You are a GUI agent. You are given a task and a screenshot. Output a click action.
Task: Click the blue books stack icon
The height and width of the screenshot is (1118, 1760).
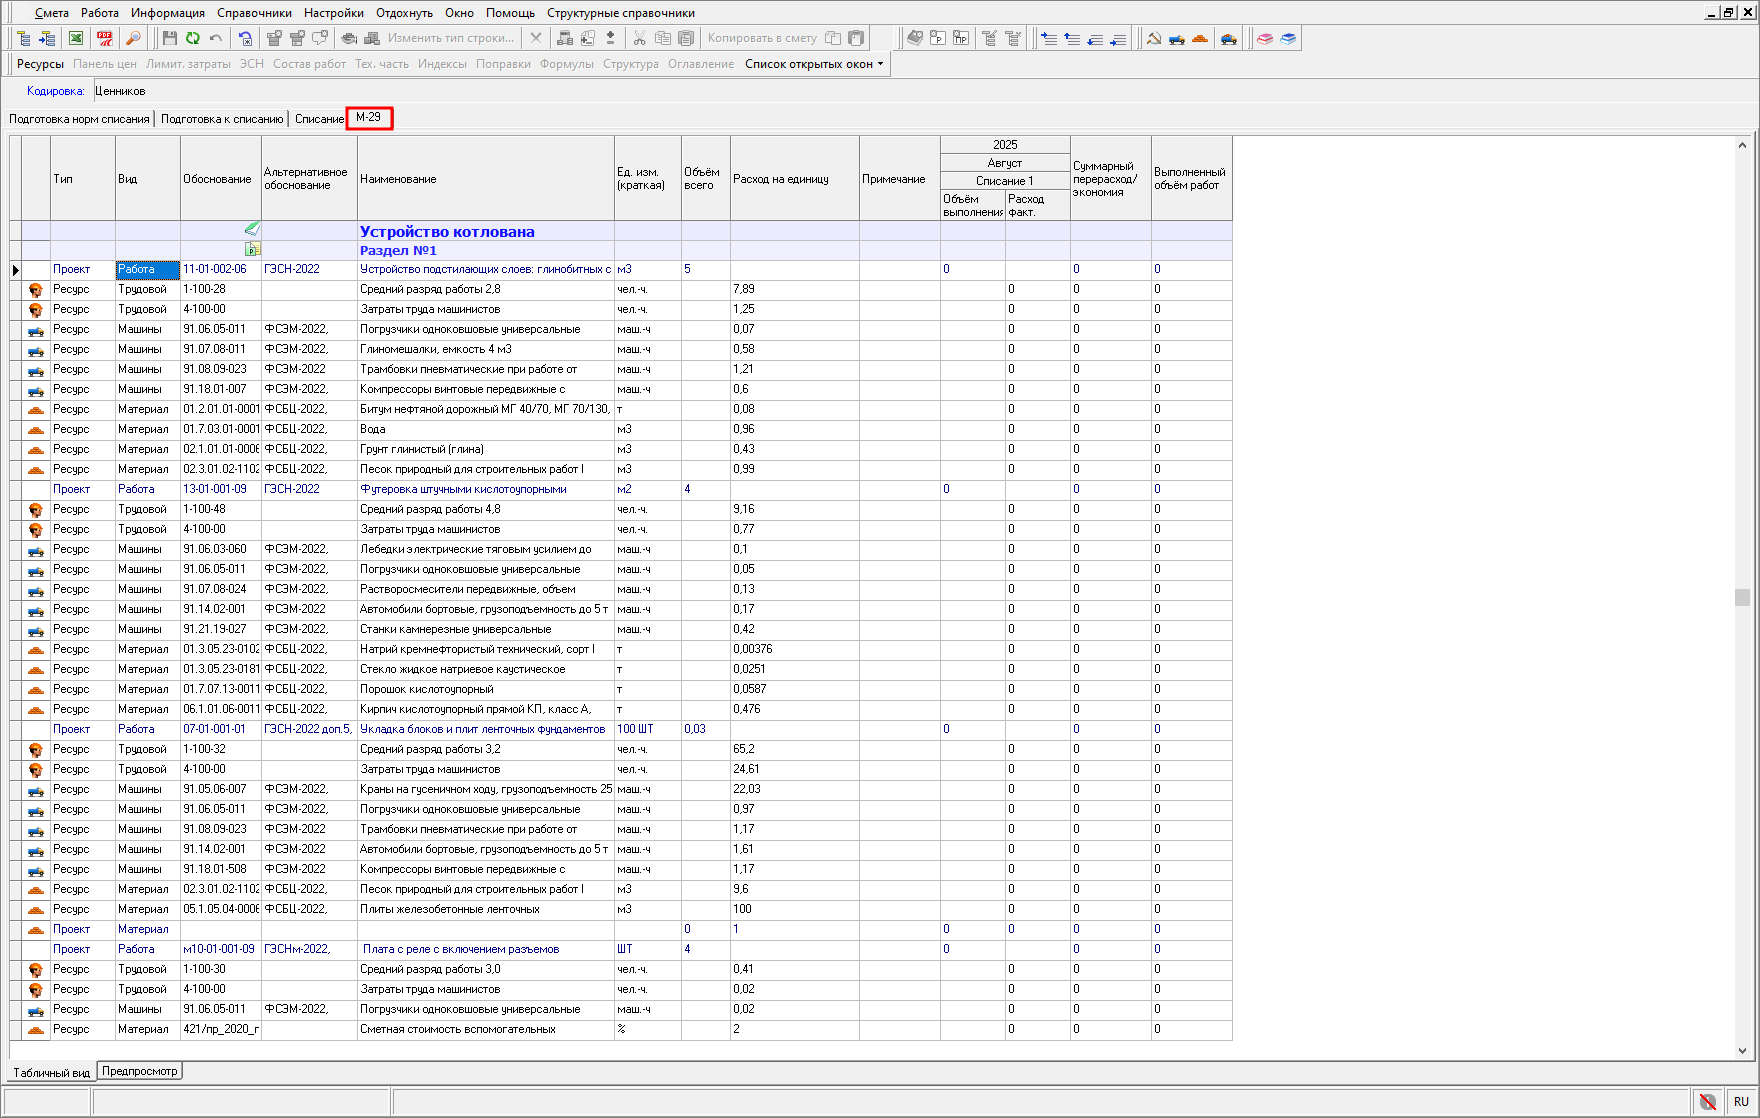pos(1288,38)
